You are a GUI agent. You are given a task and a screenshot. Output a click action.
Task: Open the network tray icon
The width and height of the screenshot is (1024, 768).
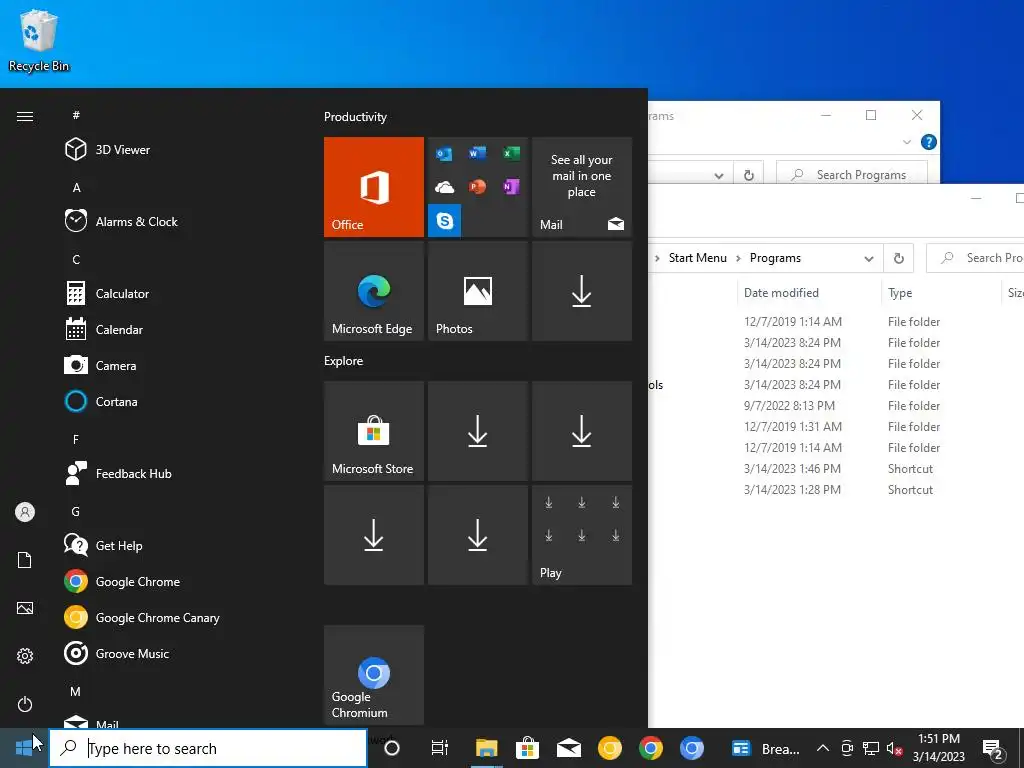click(x=871, y=748)
